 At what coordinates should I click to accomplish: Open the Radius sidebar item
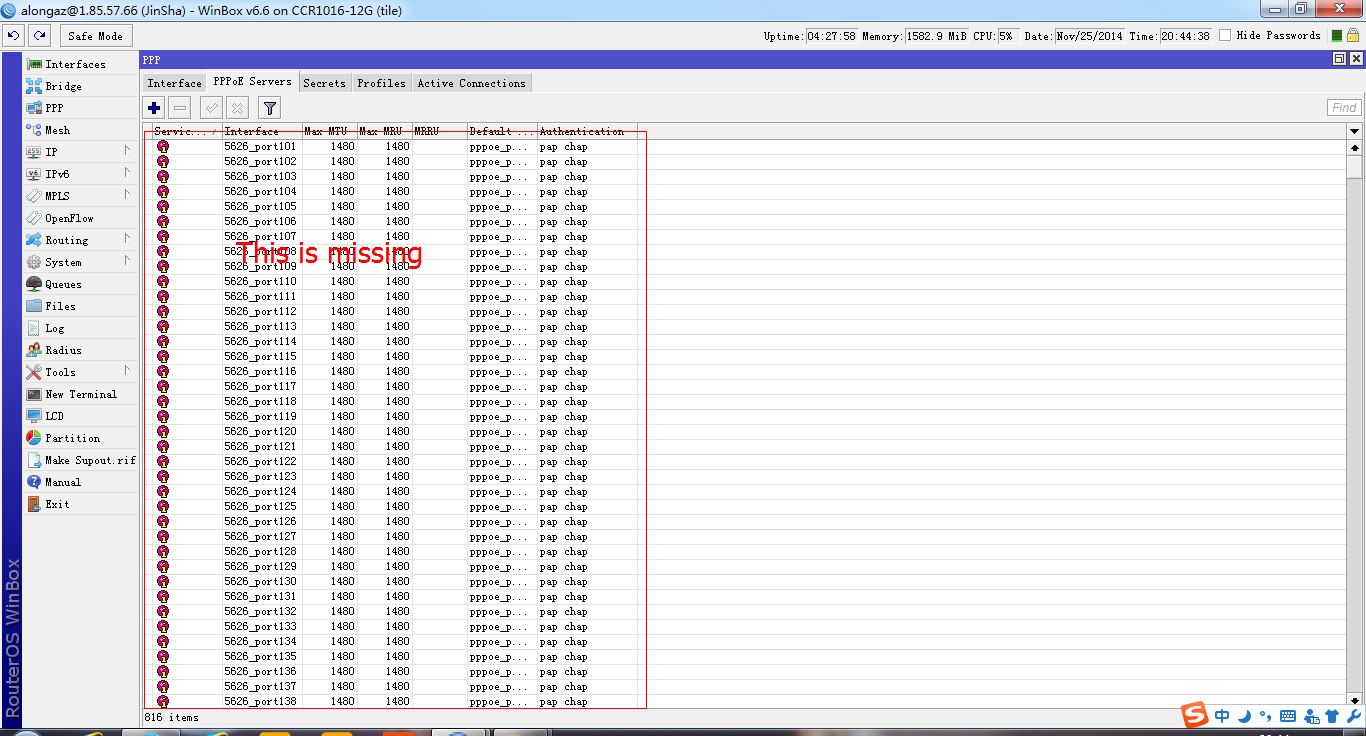(x=62, y=350)
